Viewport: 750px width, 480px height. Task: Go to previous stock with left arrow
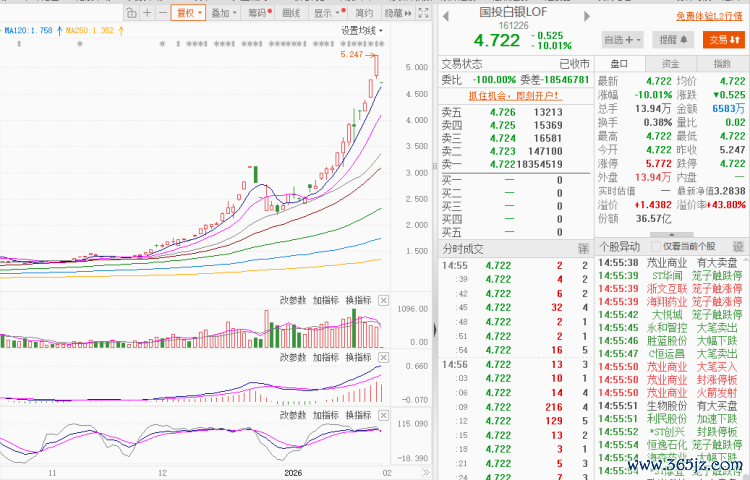click(x=446, y=17)
